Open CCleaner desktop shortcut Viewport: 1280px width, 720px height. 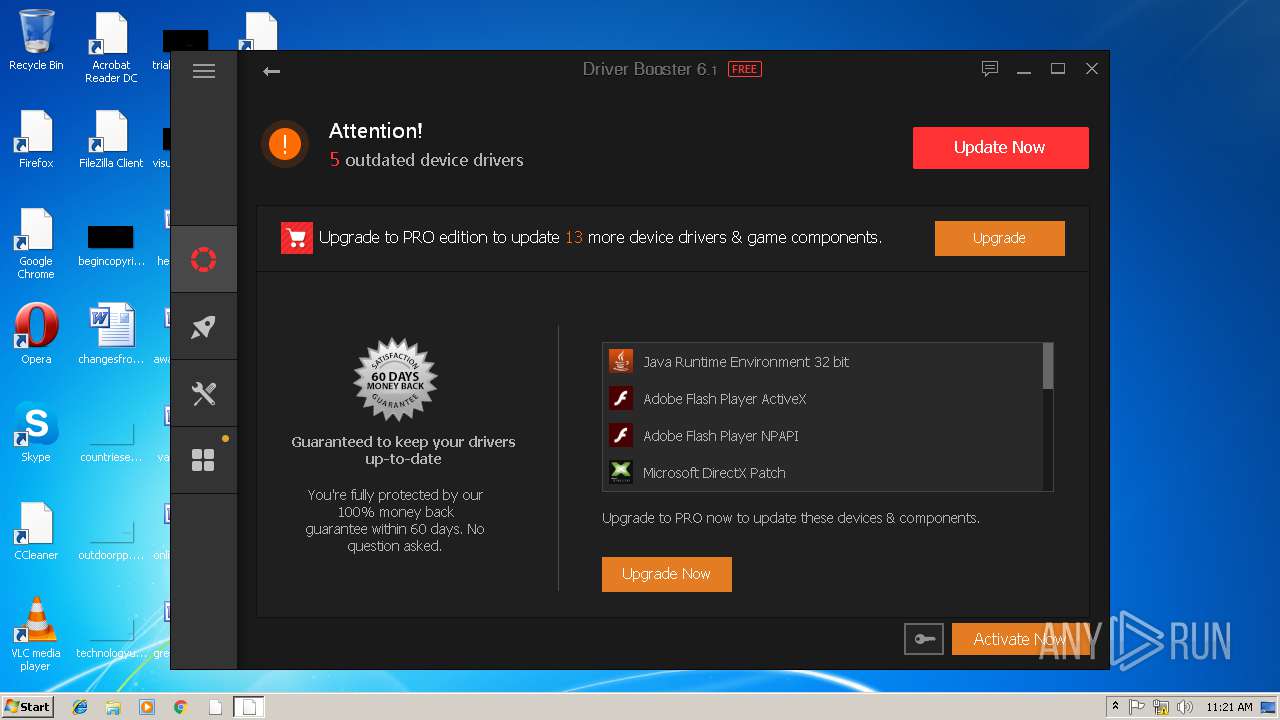[x=36, y=530]
